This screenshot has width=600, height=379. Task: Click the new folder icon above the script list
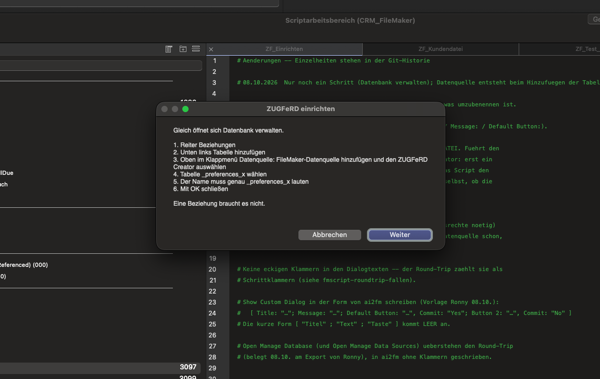tap(183, 49)
